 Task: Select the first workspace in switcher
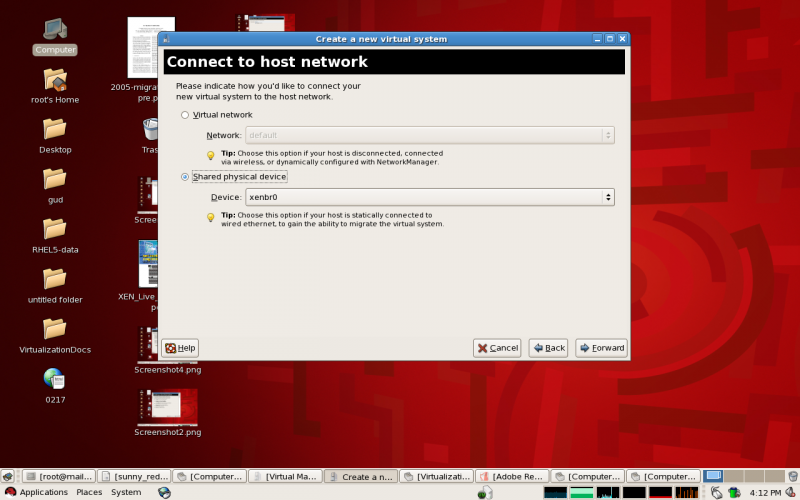[x=713, y=476]
